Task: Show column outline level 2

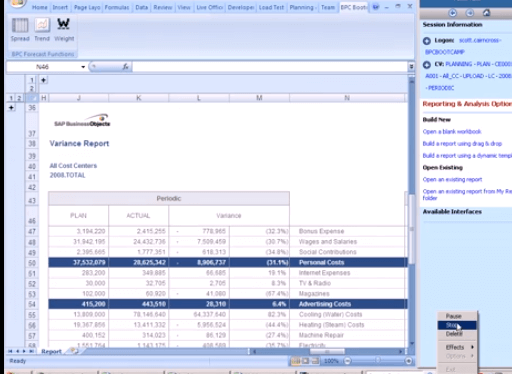Action: tap(32, 88)
